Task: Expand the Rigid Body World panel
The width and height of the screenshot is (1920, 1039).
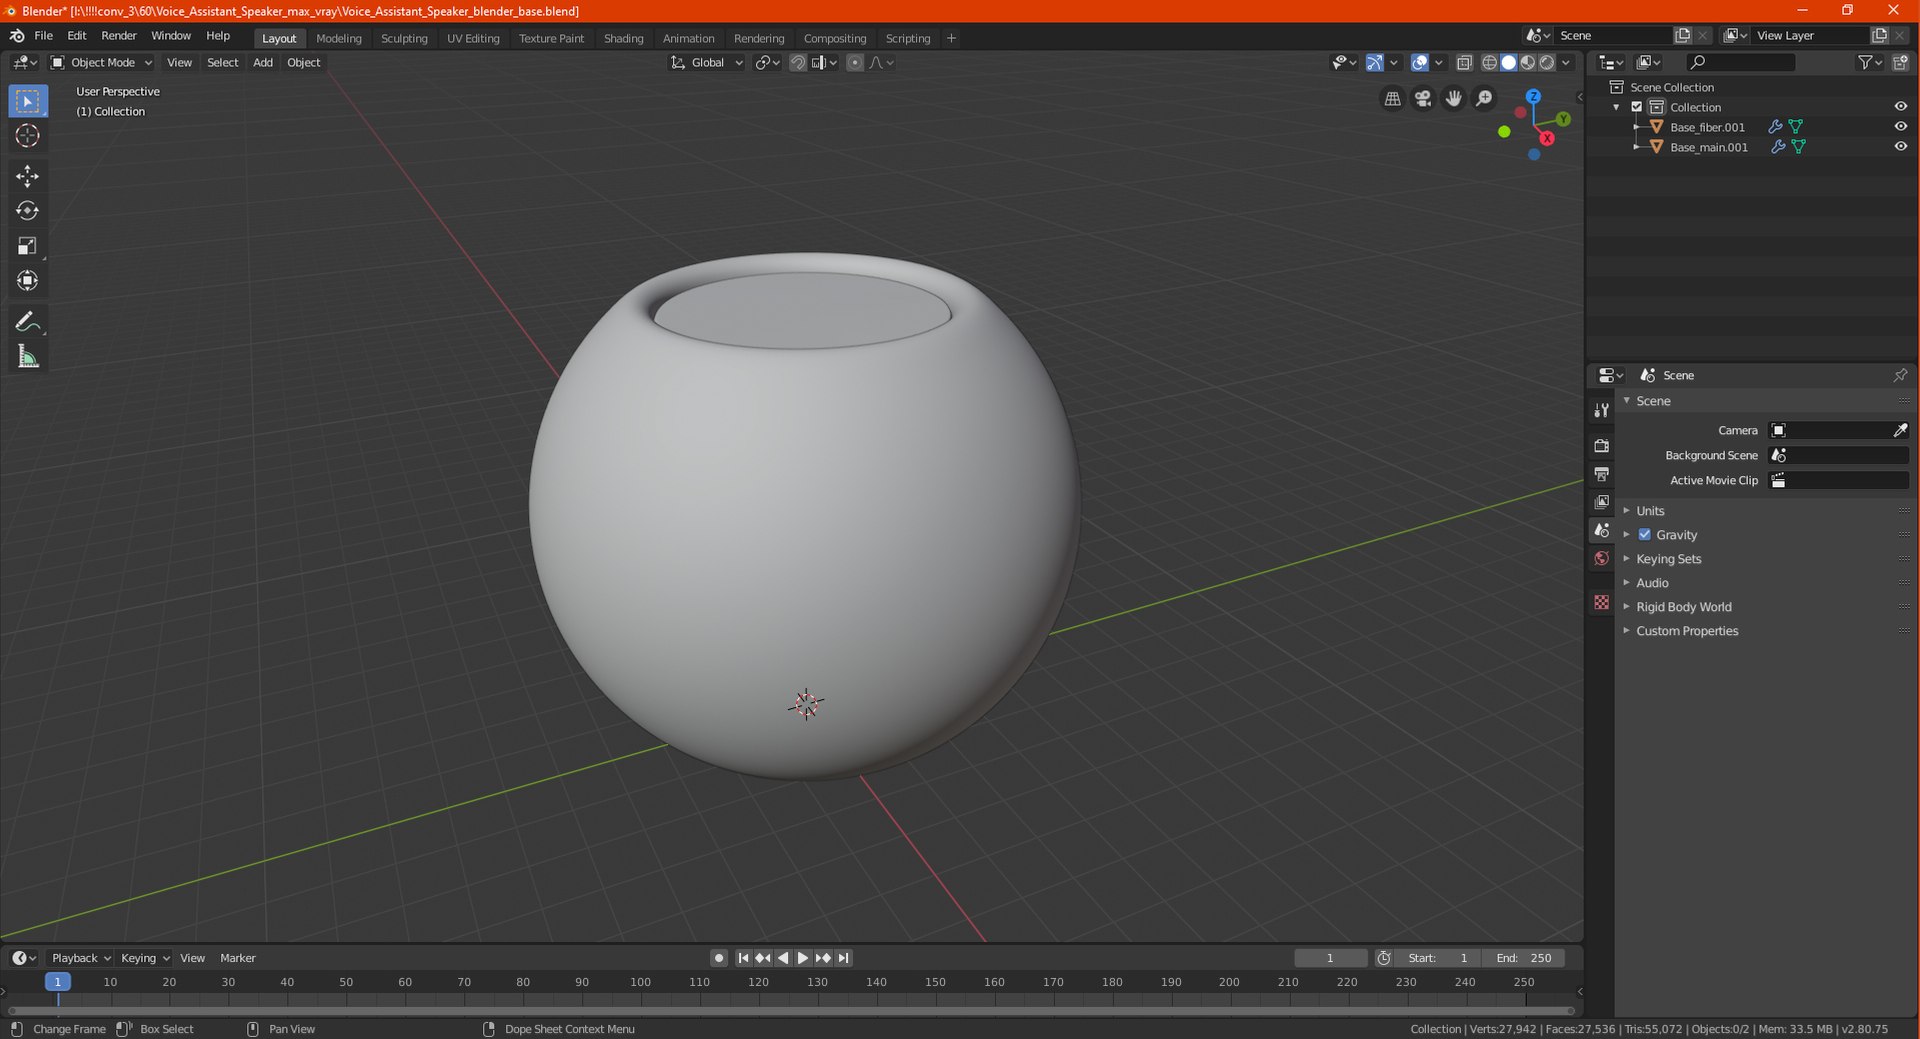Action: [x=1683, y=607]
